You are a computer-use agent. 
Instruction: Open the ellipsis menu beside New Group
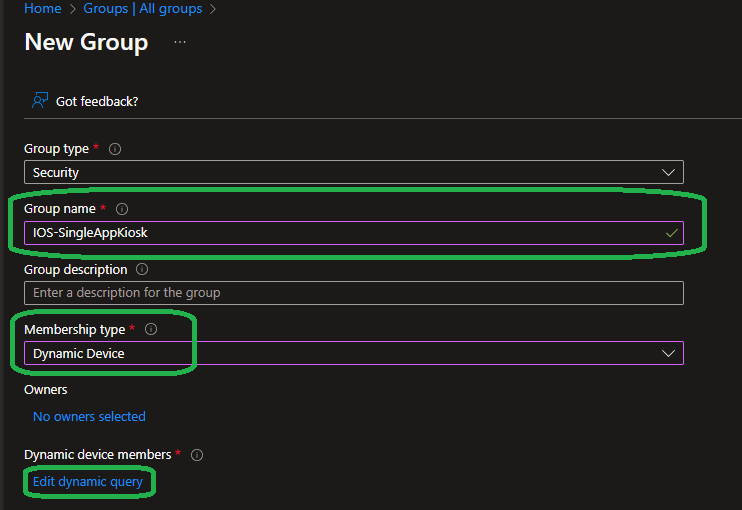click(180, 42)
